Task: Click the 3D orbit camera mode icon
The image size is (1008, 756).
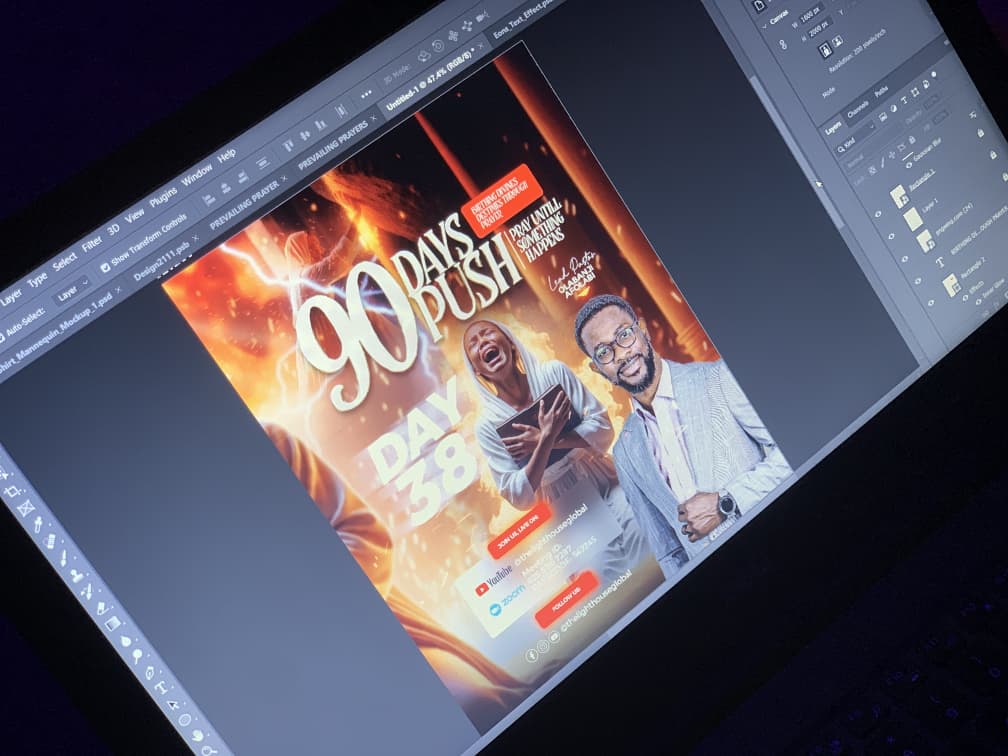Action: [x=424, y=57]
